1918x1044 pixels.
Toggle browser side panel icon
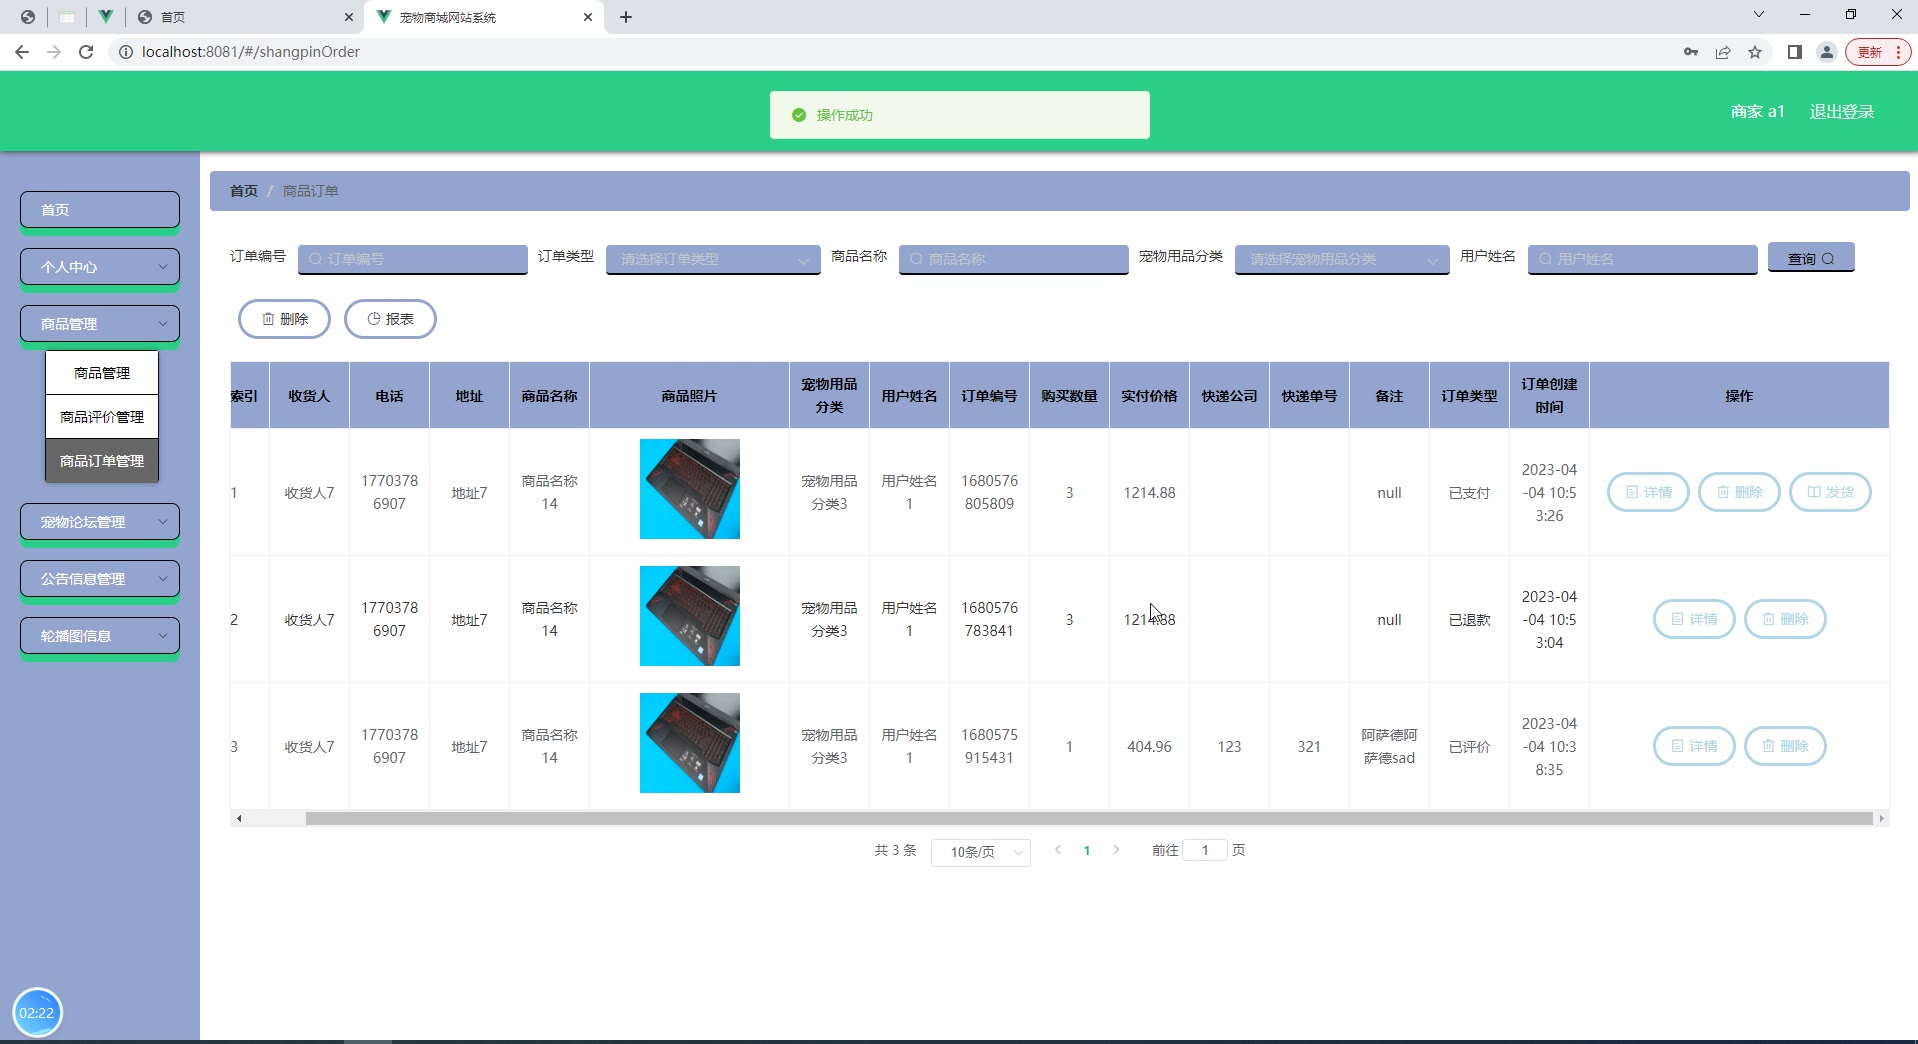click(1795, 52)
